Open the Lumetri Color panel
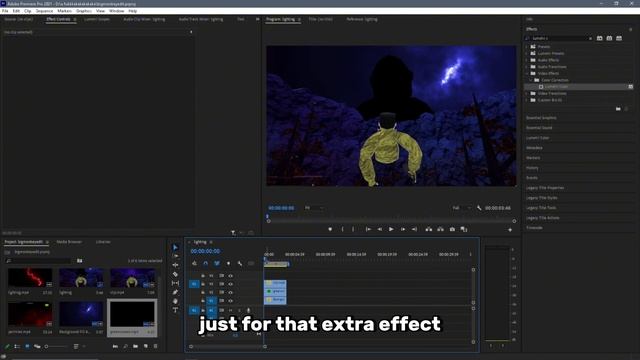The image size is (640, 360). 538,138
